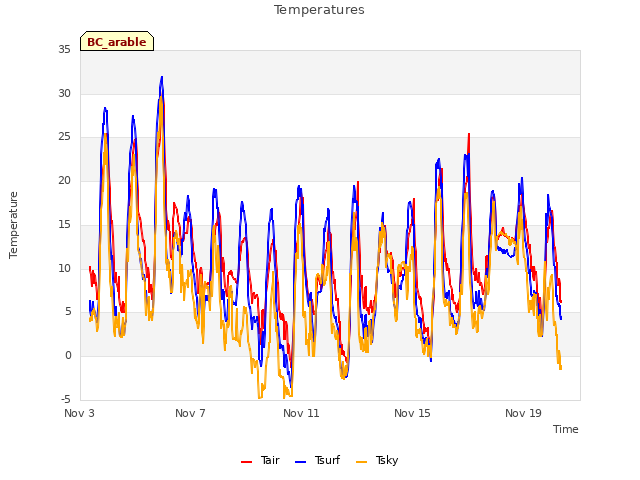Click the red Tair legend swatch

click(x=246, y=462)
